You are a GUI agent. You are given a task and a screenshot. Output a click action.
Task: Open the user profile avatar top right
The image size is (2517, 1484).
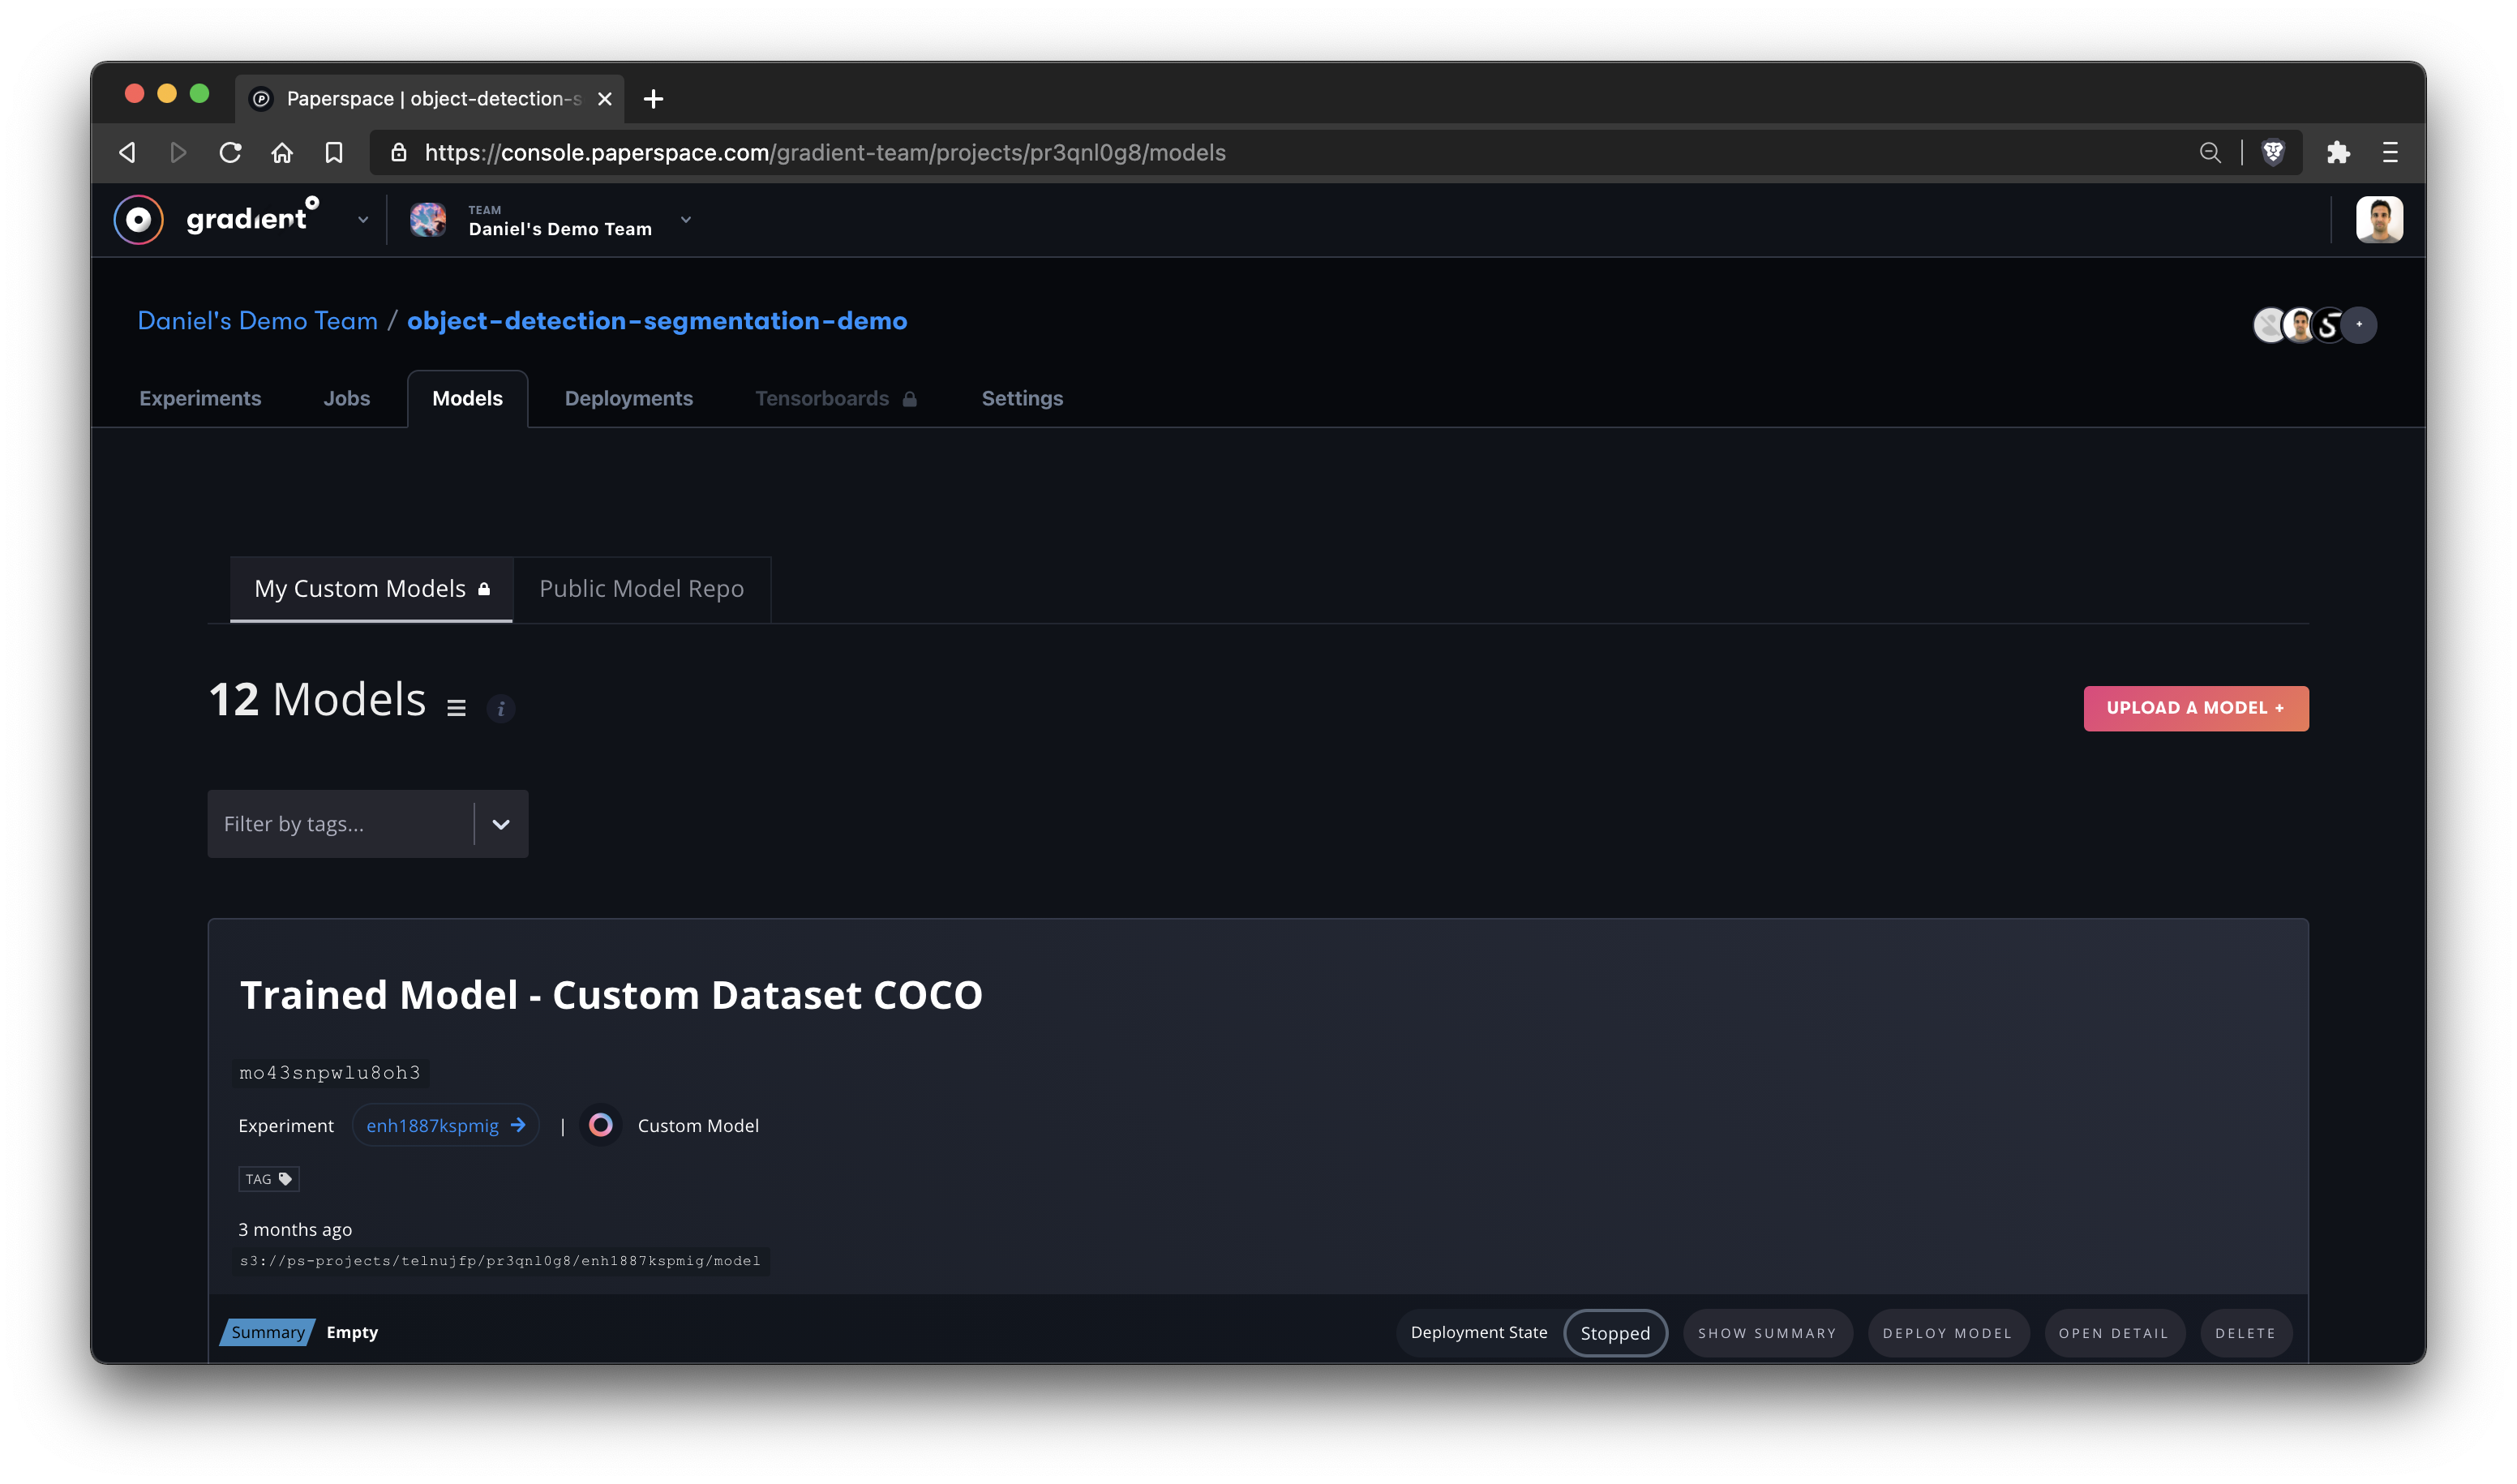[x=2379, y=219]
